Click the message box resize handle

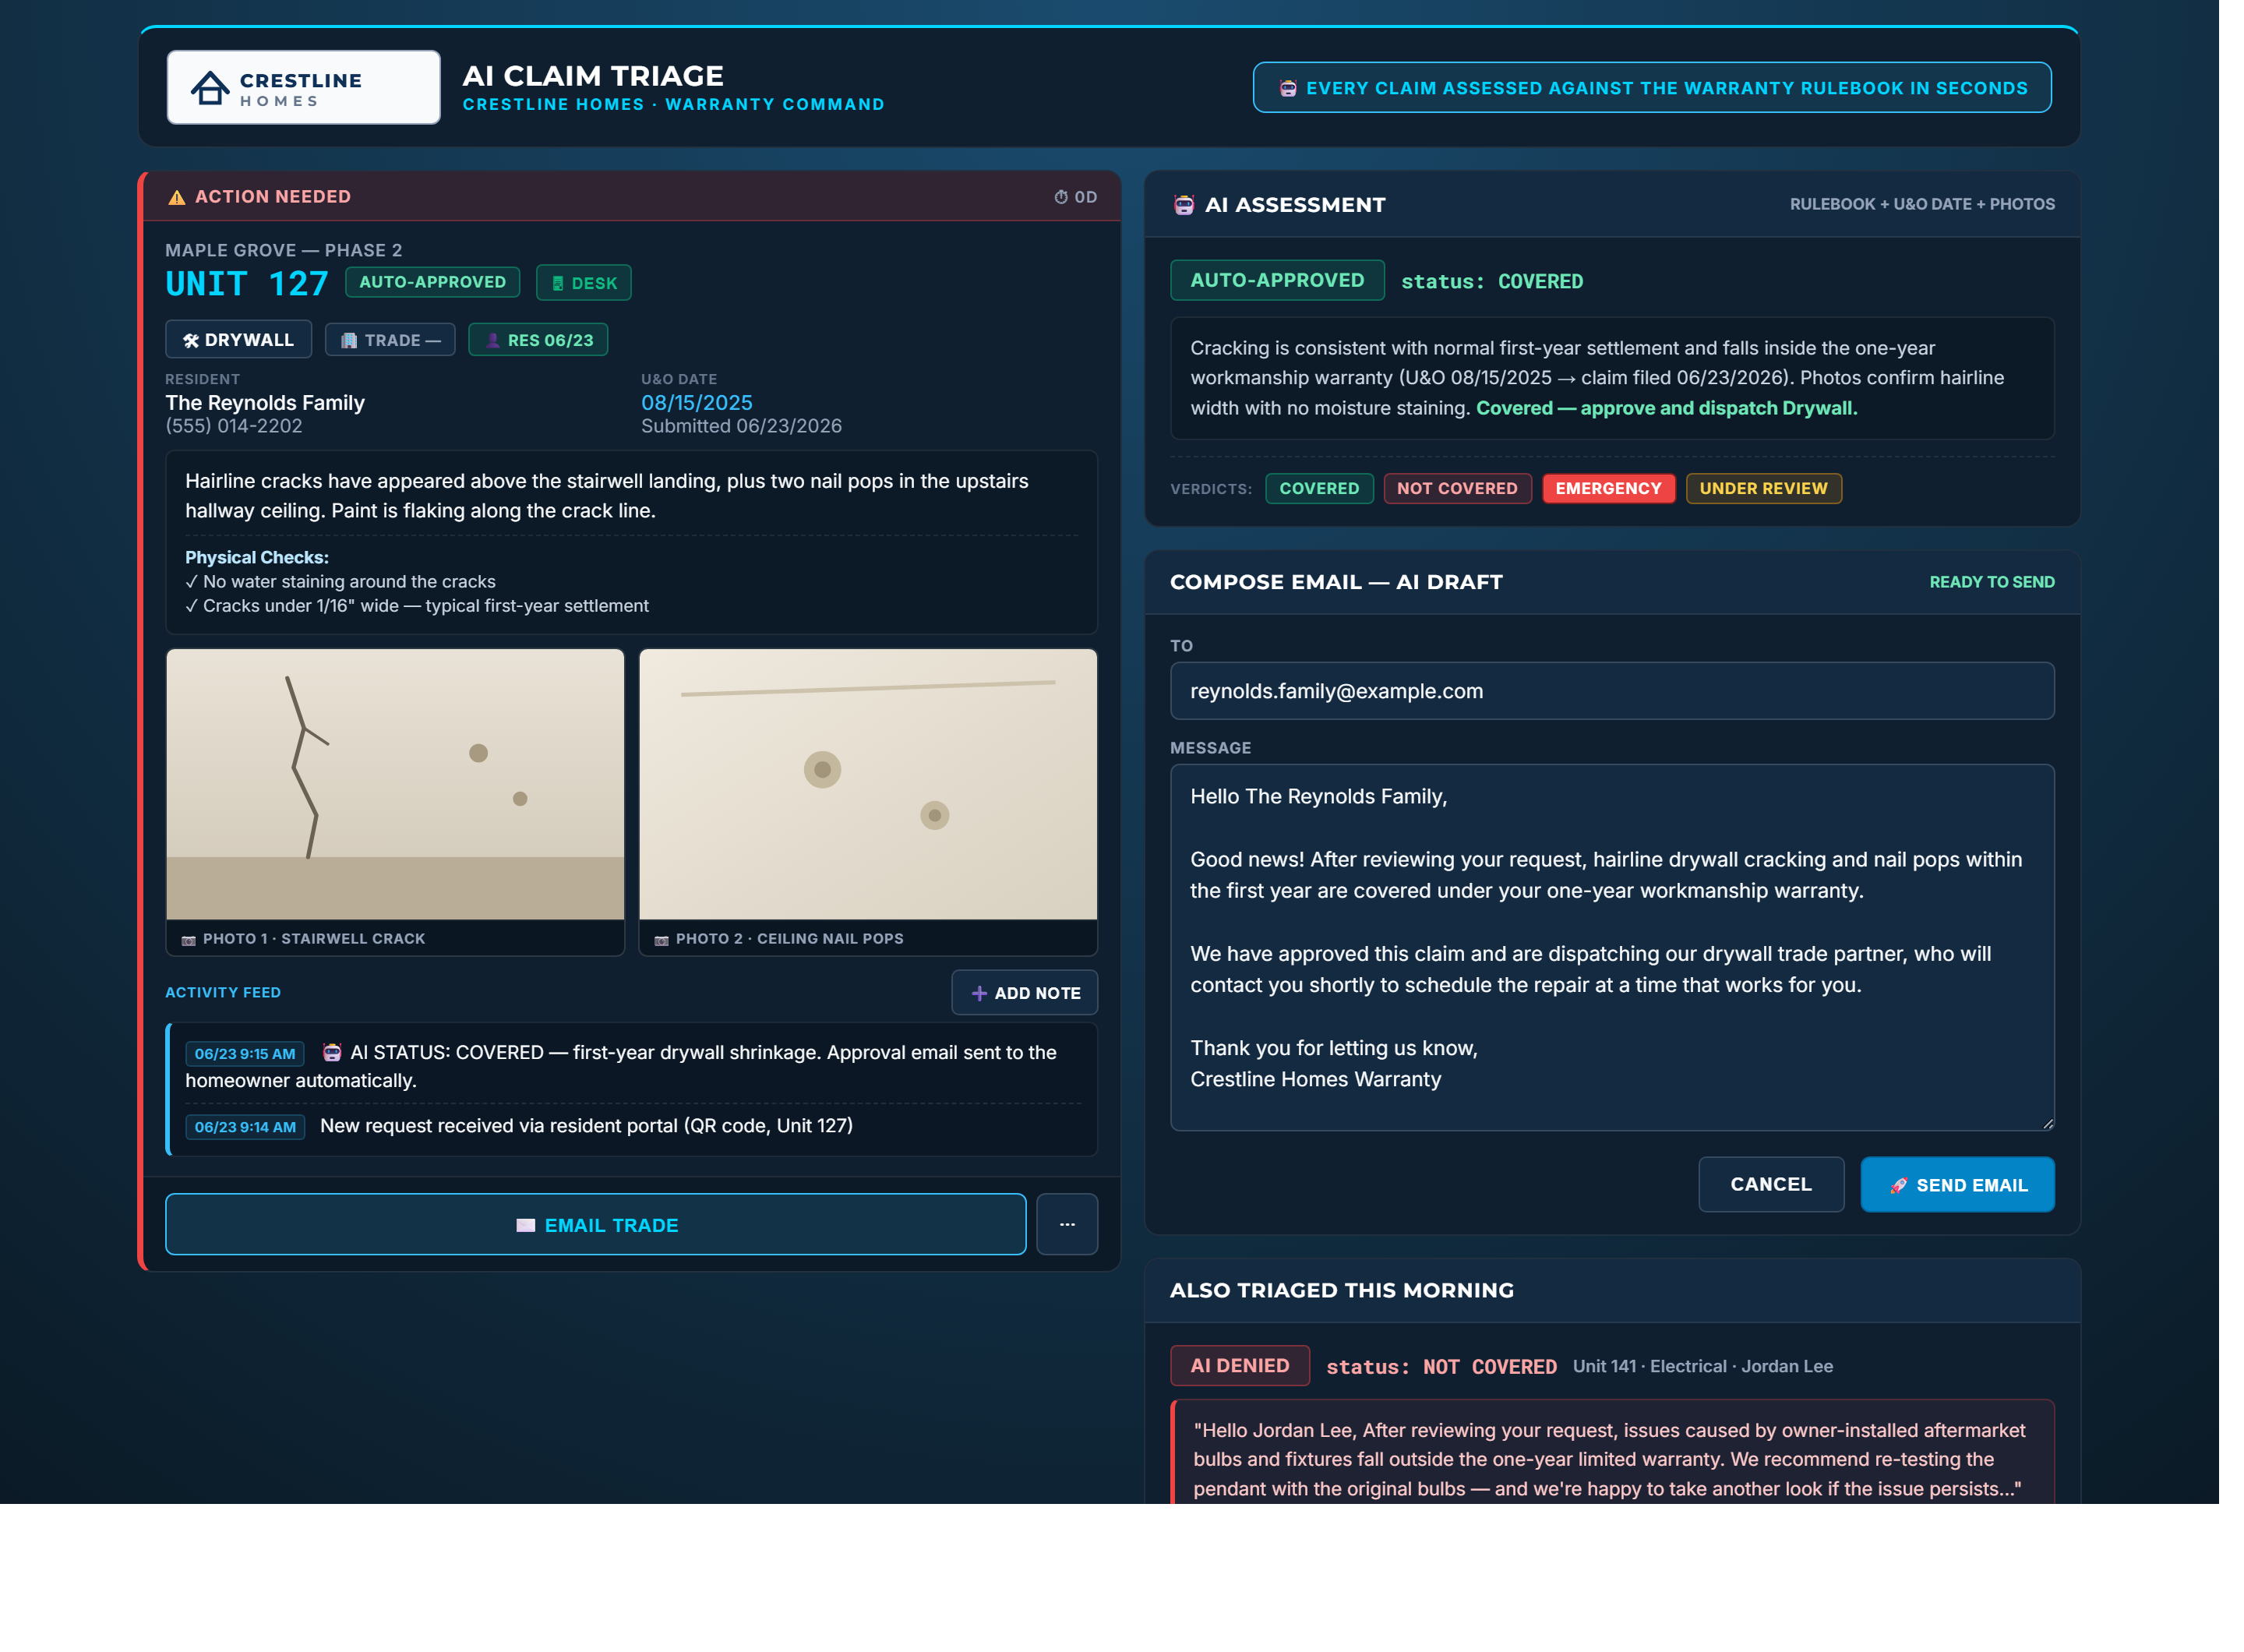2047,1123
